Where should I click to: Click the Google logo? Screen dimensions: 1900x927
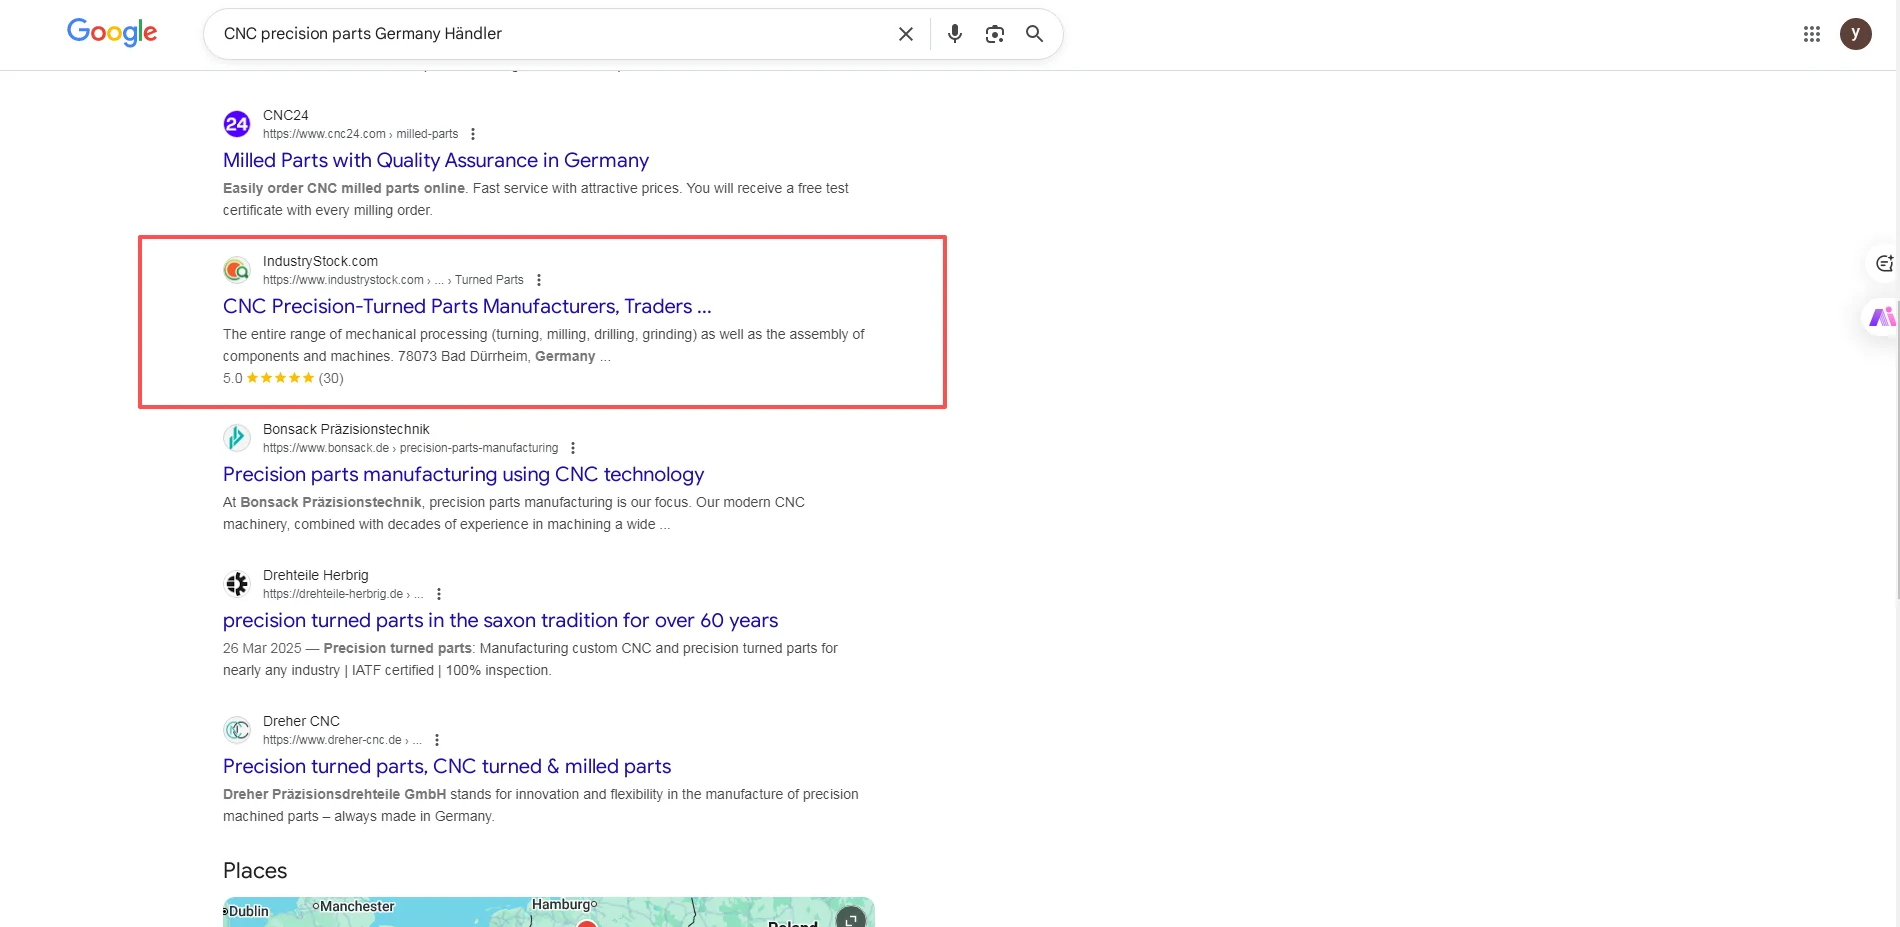112,33
